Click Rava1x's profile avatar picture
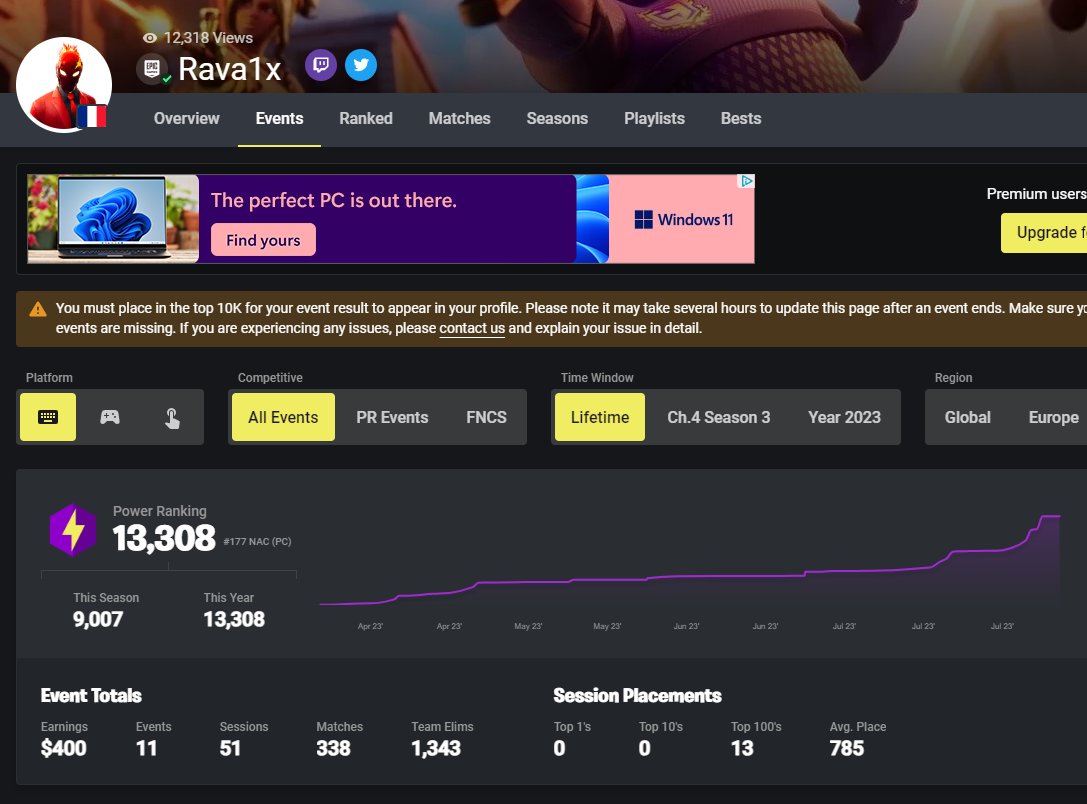 tap(64, 85)
